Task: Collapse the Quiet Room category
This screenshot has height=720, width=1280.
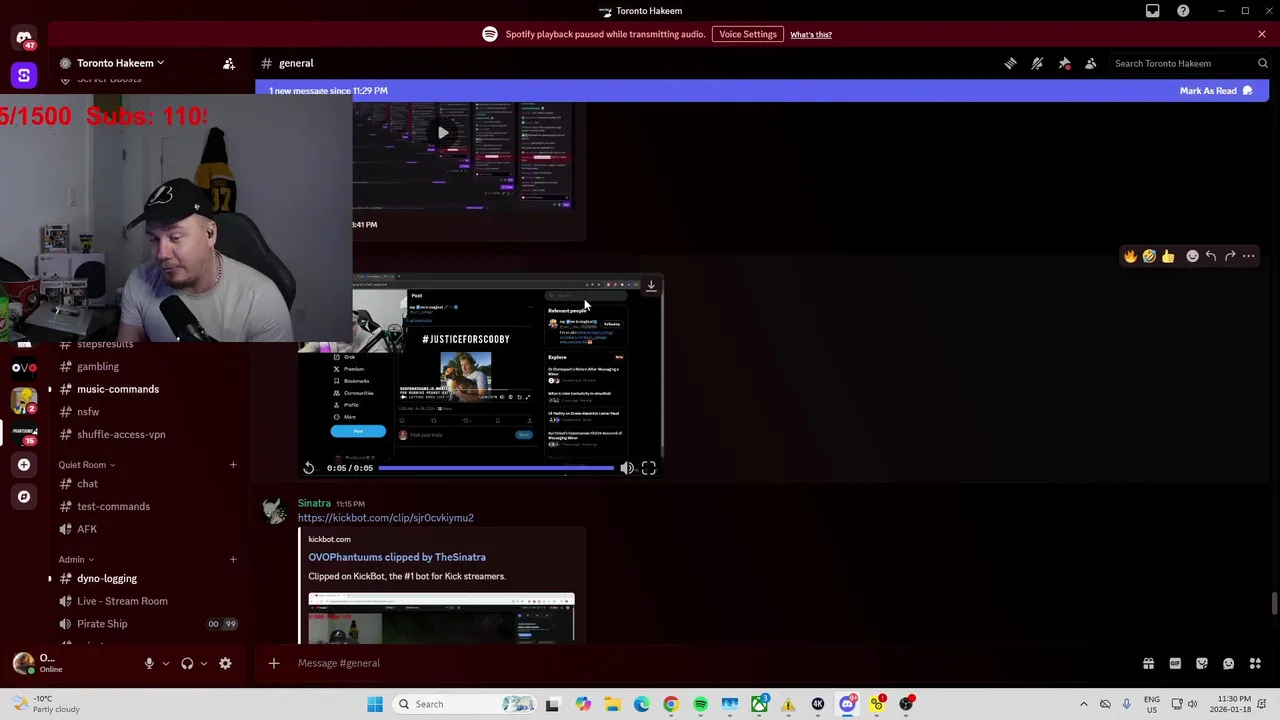Action: [86, 465]
